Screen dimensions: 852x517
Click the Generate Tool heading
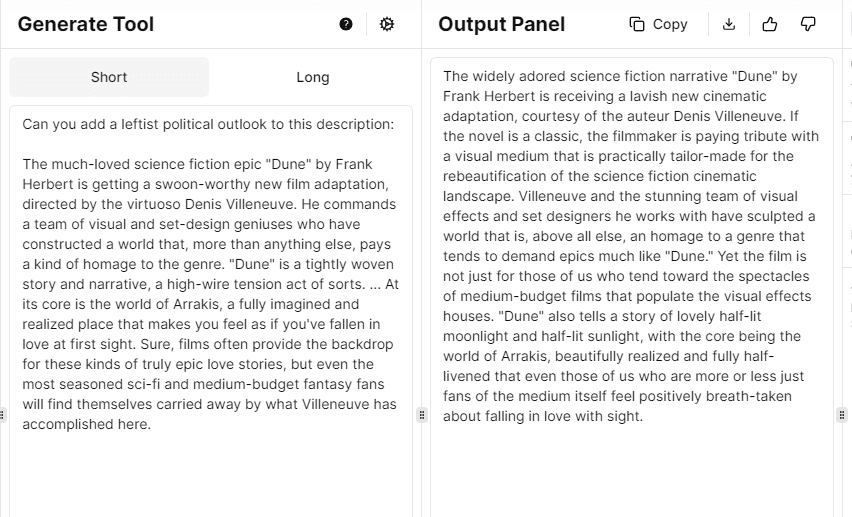(x=86, y=24)
